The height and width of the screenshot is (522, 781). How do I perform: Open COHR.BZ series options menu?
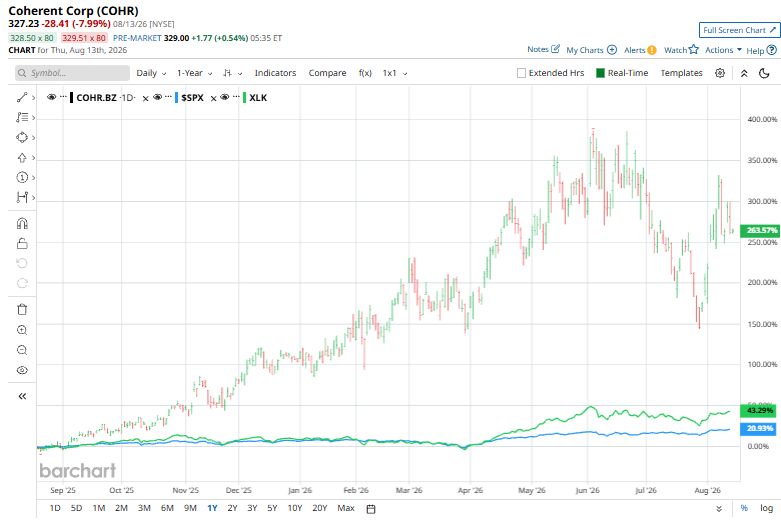63,97
